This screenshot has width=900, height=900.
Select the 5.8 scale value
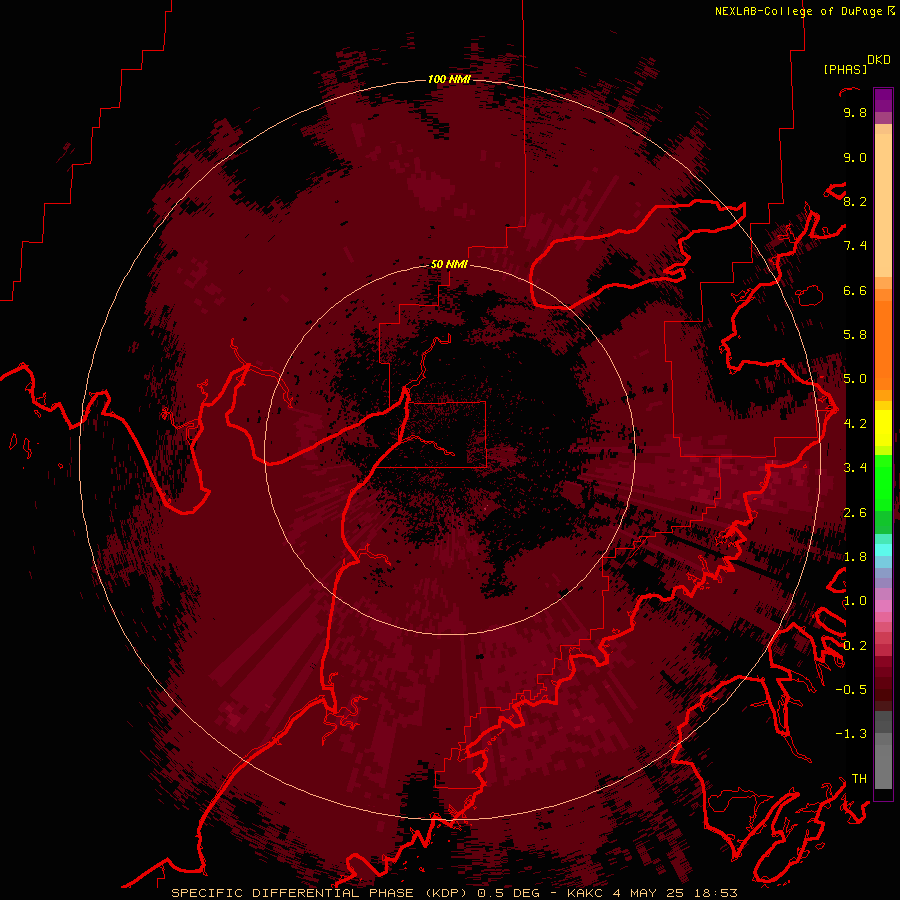[855, 335]
